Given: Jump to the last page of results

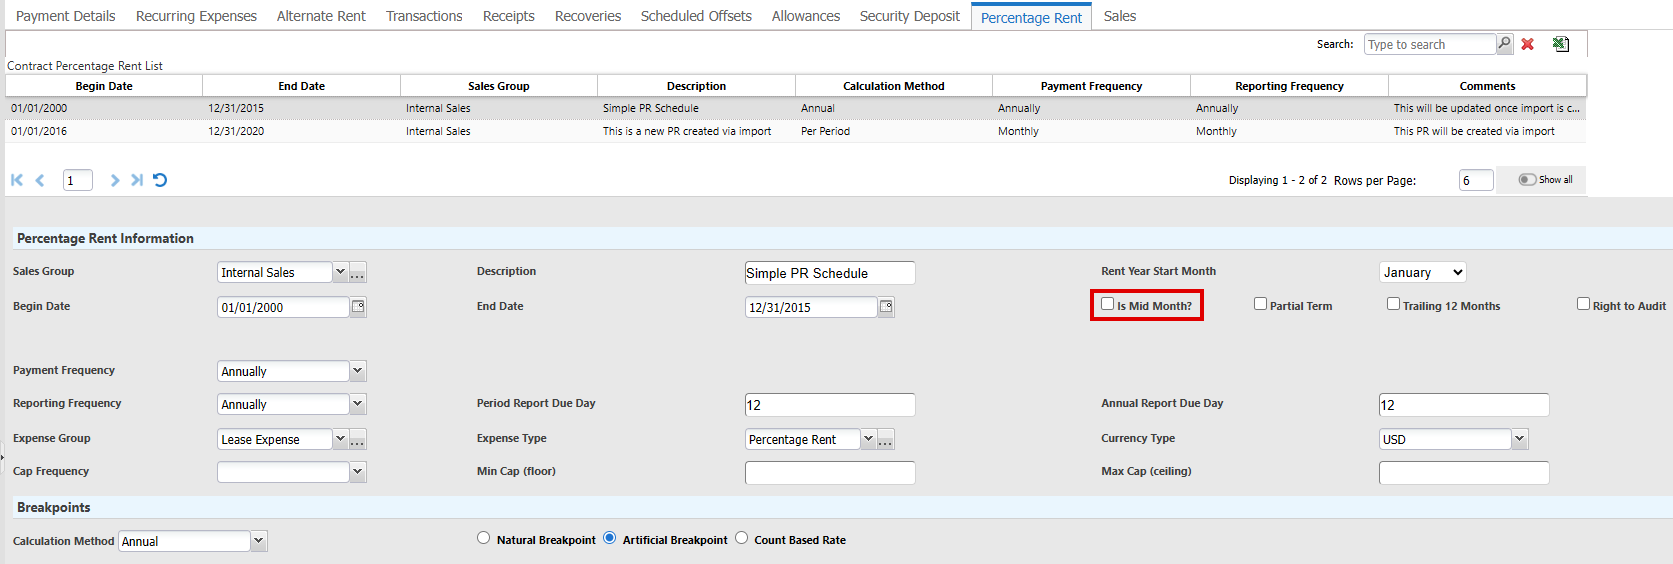Looking at the screenshot, I should point(137,180).
